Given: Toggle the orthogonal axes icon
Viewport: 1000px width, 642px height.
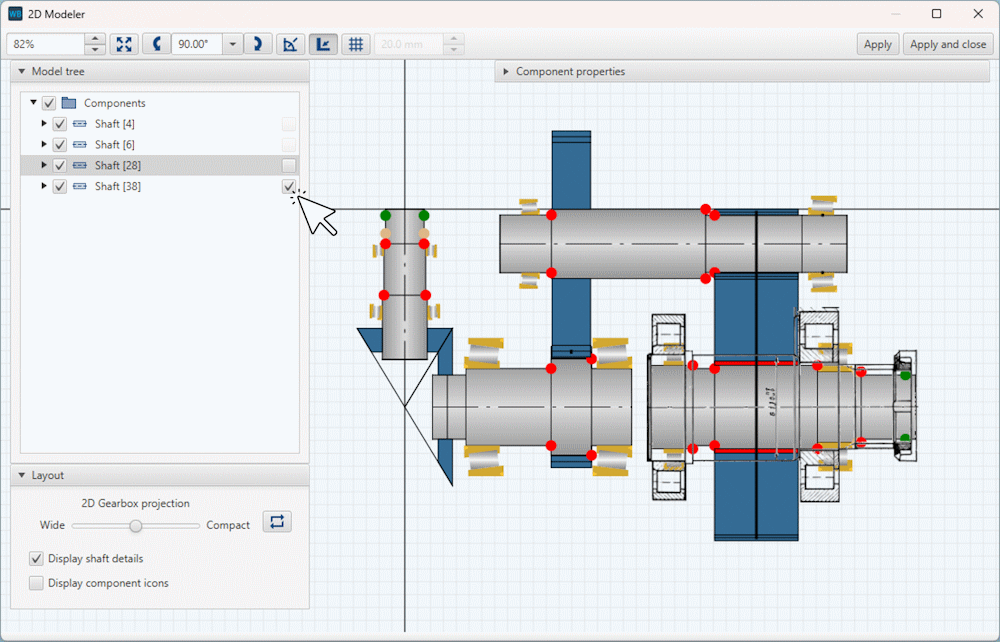Looking at the screenshot, I should coord(323,44).
